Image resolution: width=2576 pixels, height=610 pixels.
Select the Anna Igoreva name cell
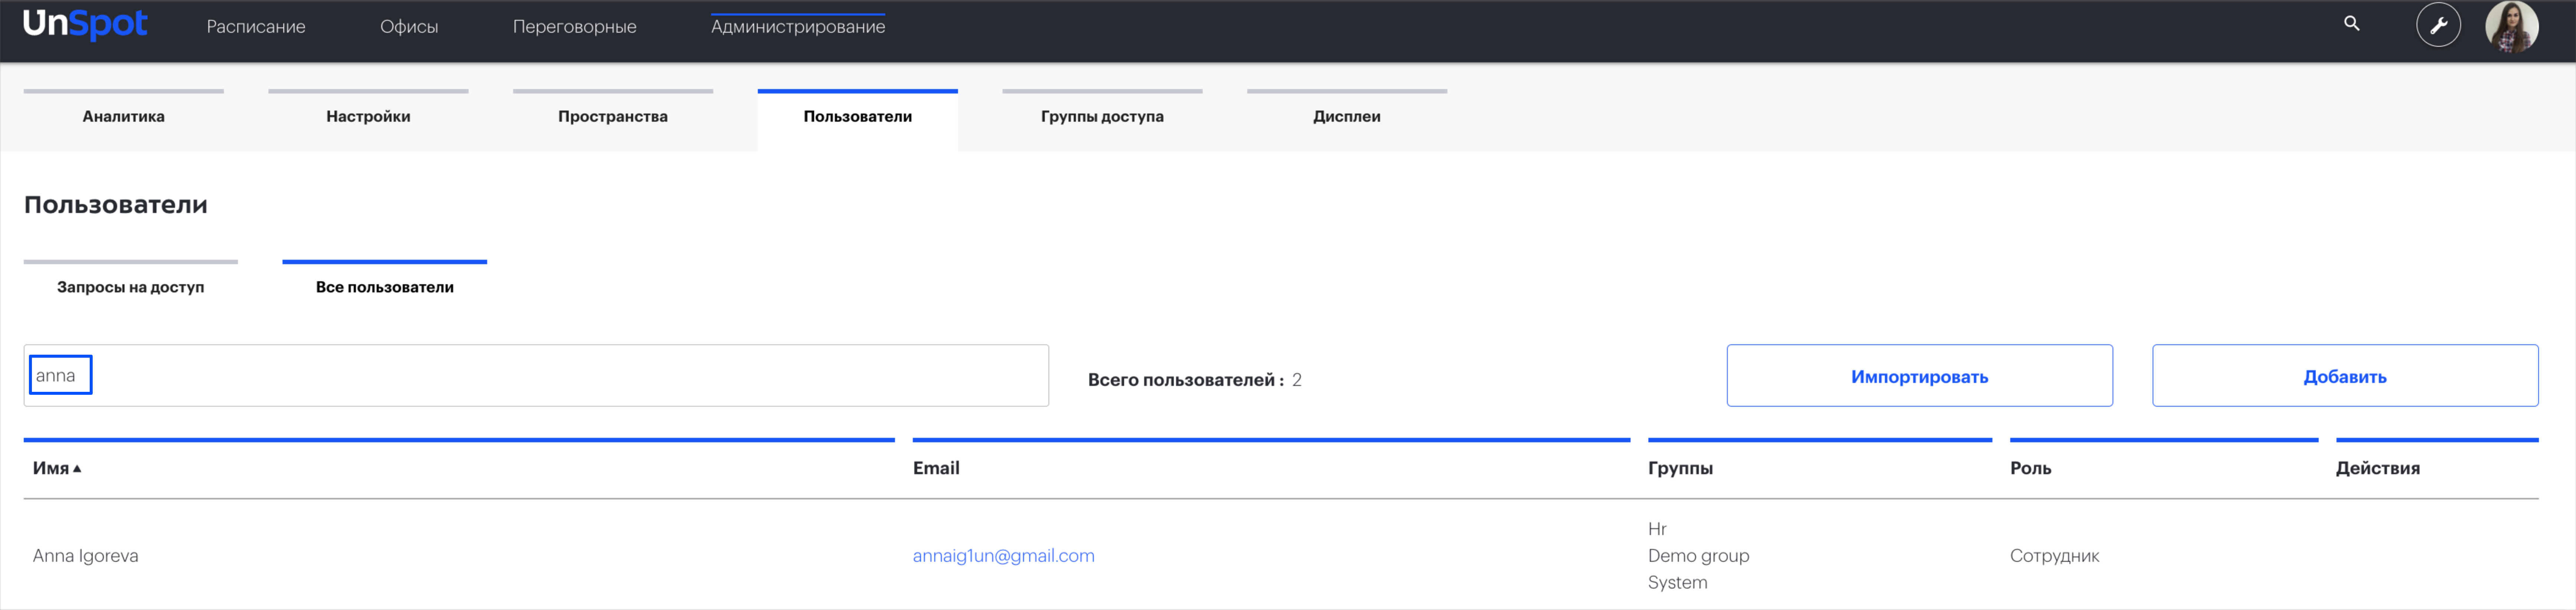(86, 556)
